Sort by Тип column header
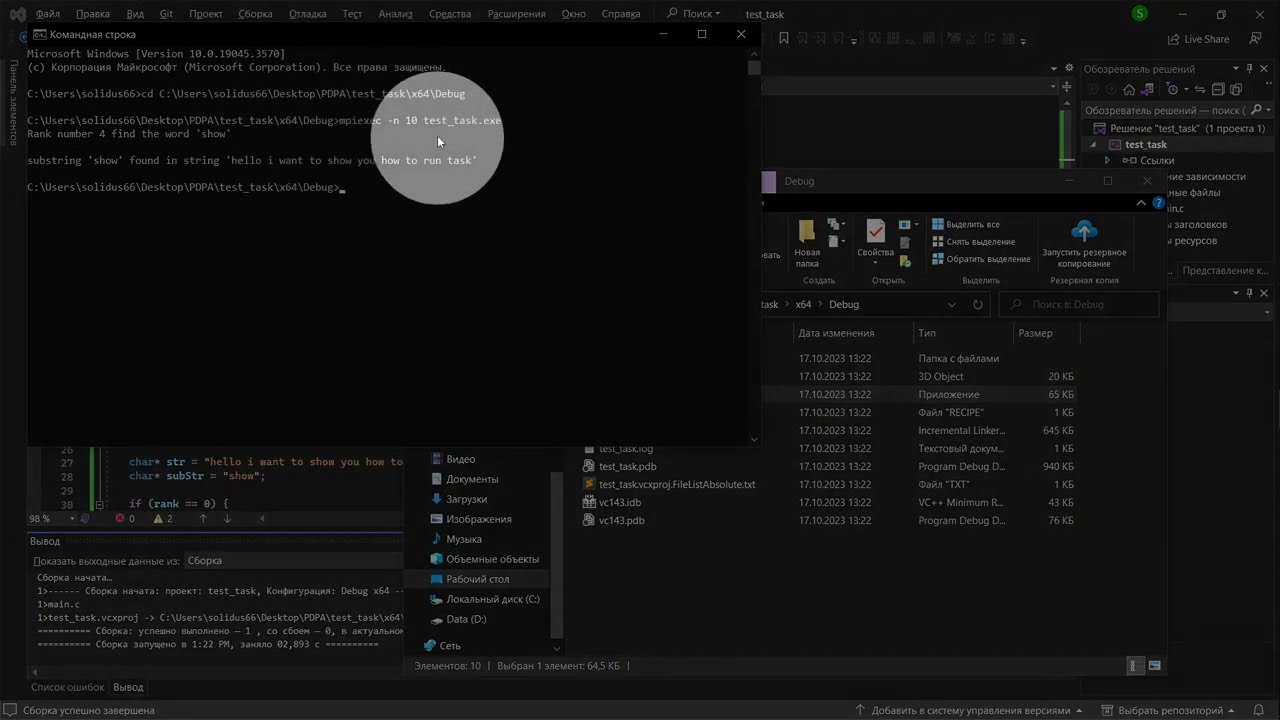Screen dimensions: 1280x720 [x=927, y=333]
